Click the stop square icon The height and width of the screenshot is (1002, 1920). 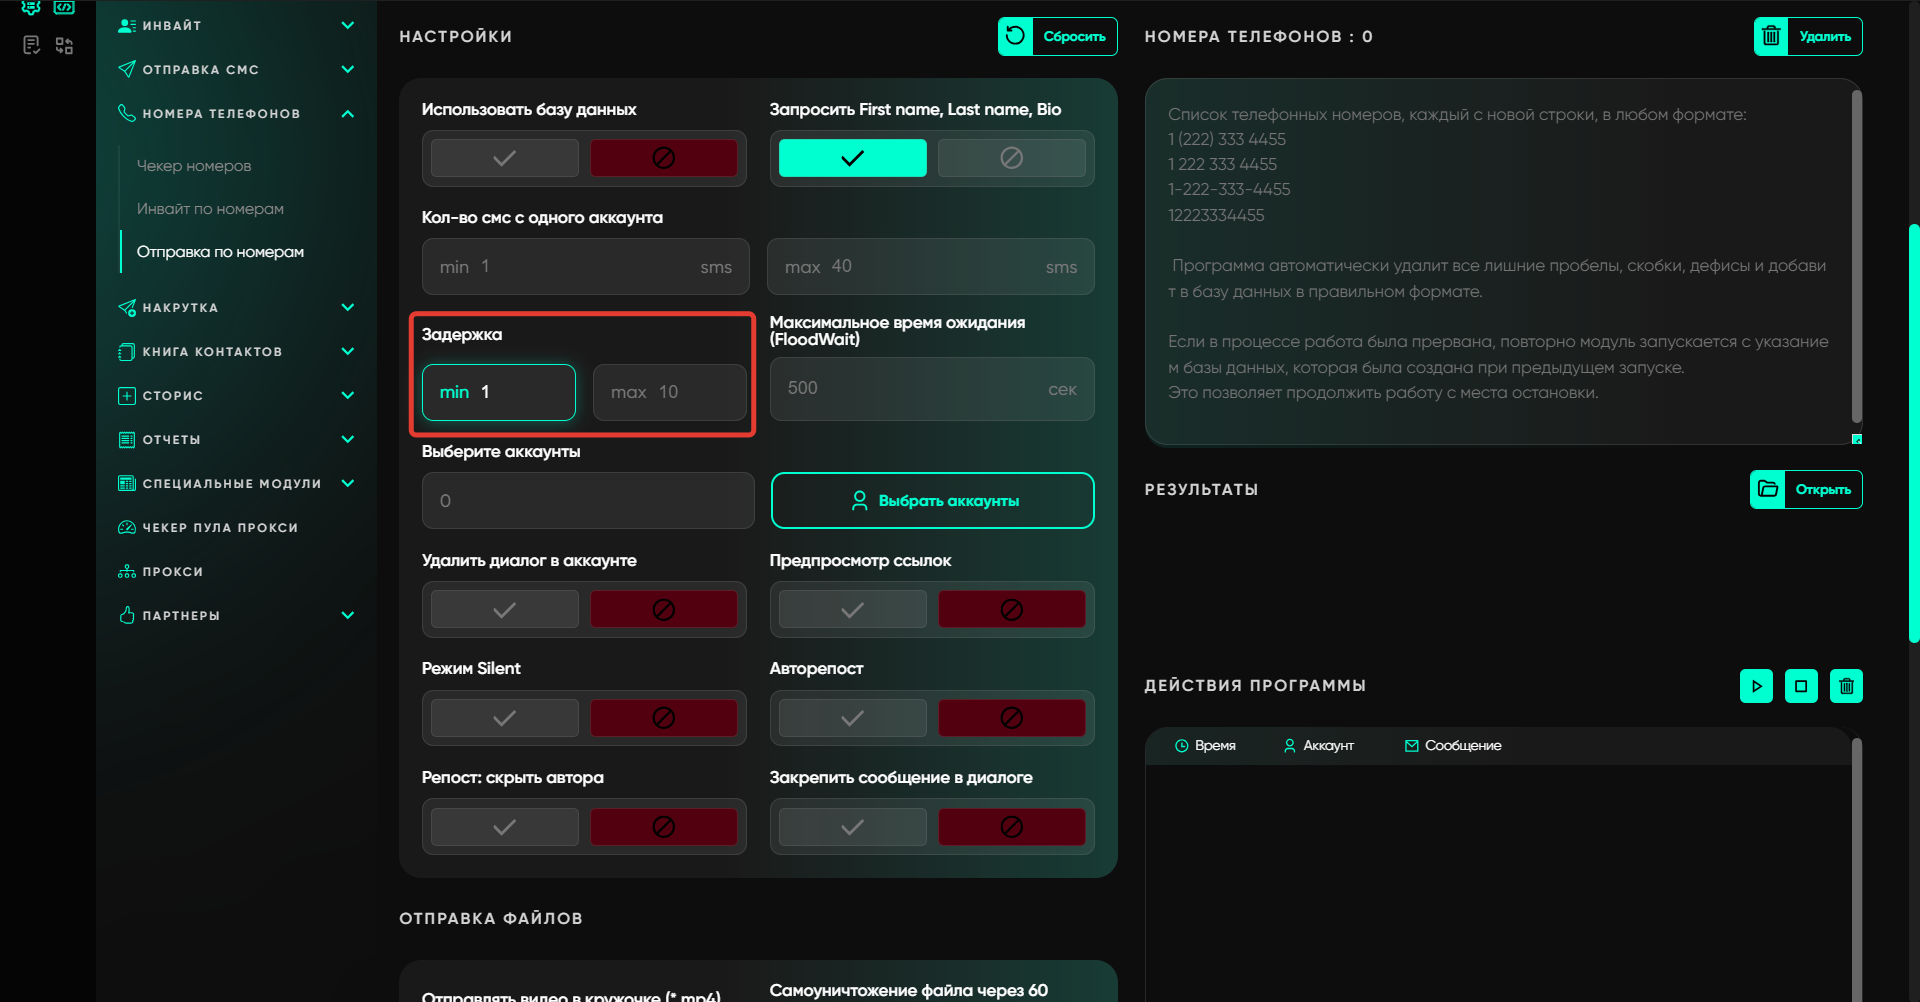click(x=1801, y=686)
